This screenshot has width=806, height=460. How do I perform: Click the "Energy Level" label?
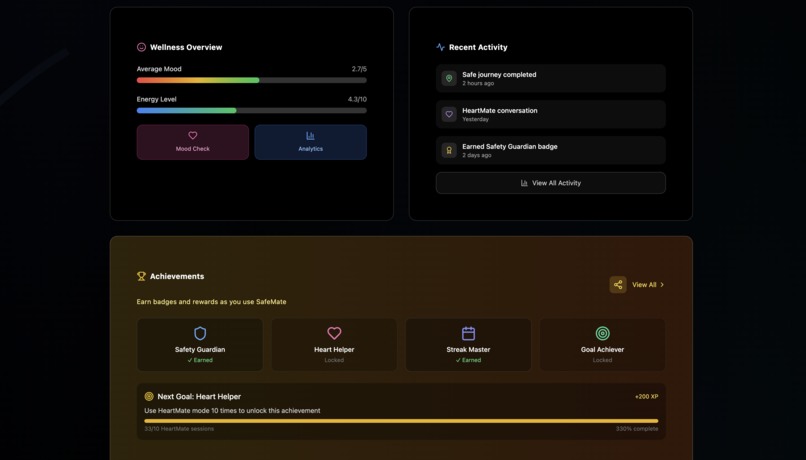coord(156,99)
